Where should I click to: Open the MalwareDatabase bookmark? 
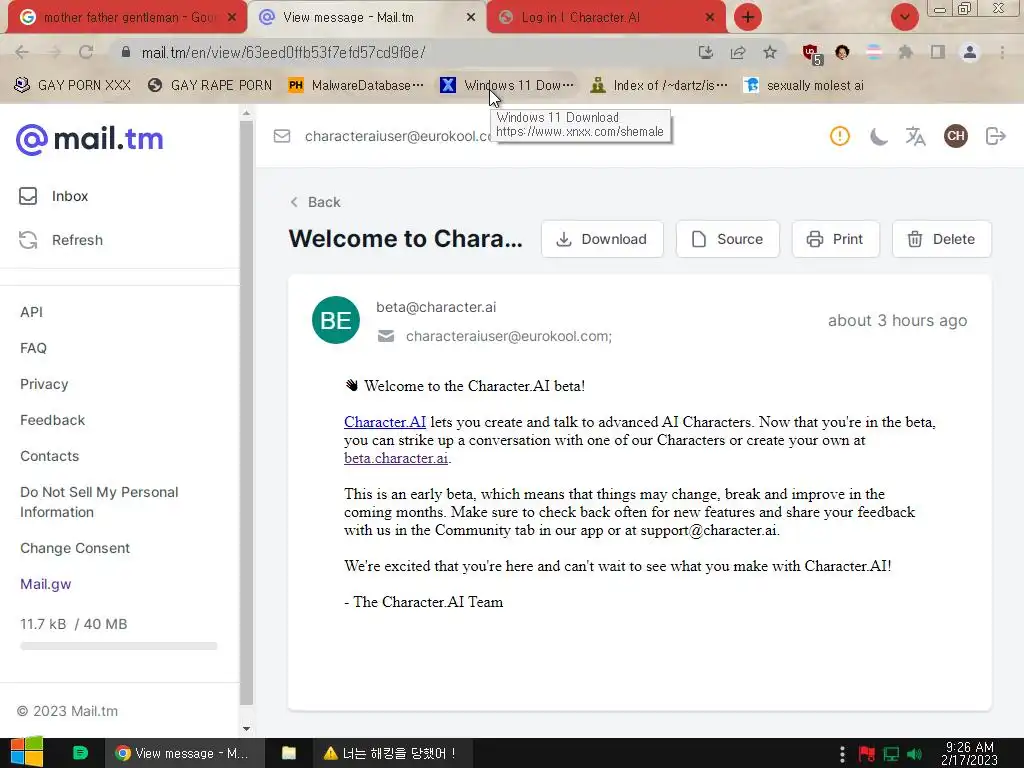pyautogui.click(x=357, y=85)
